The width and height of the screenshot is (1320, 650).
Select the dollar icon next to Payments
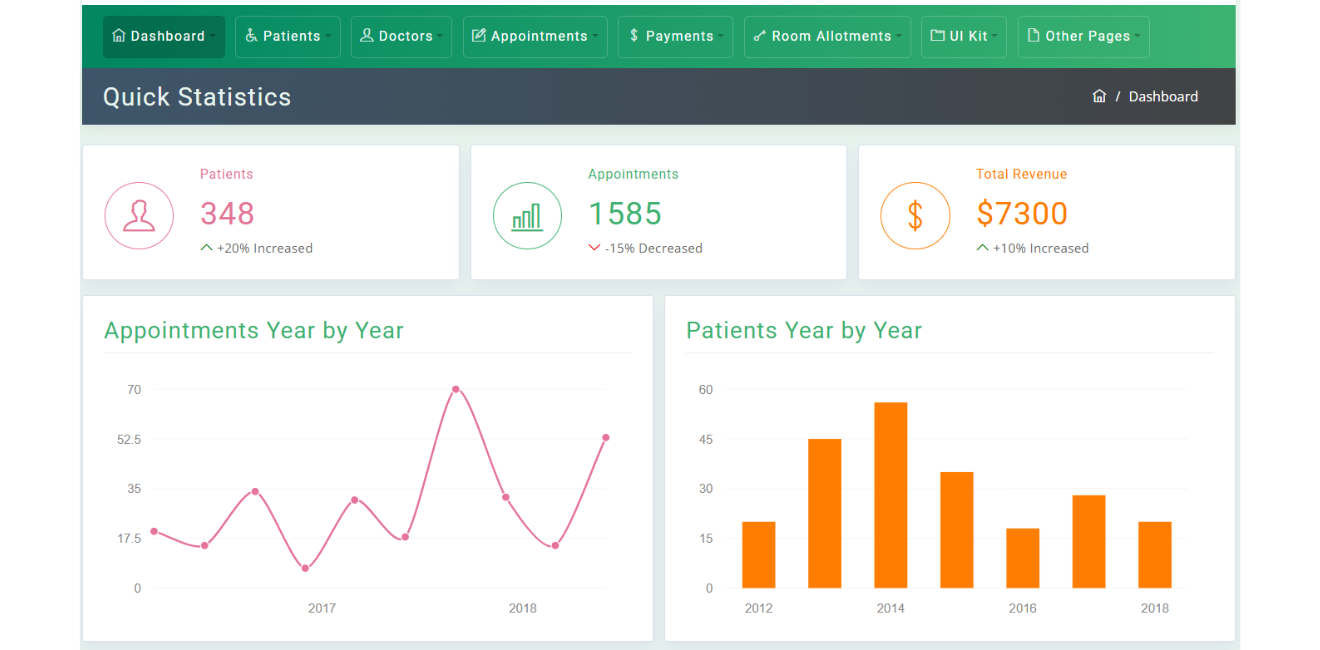tap(632, 35)
